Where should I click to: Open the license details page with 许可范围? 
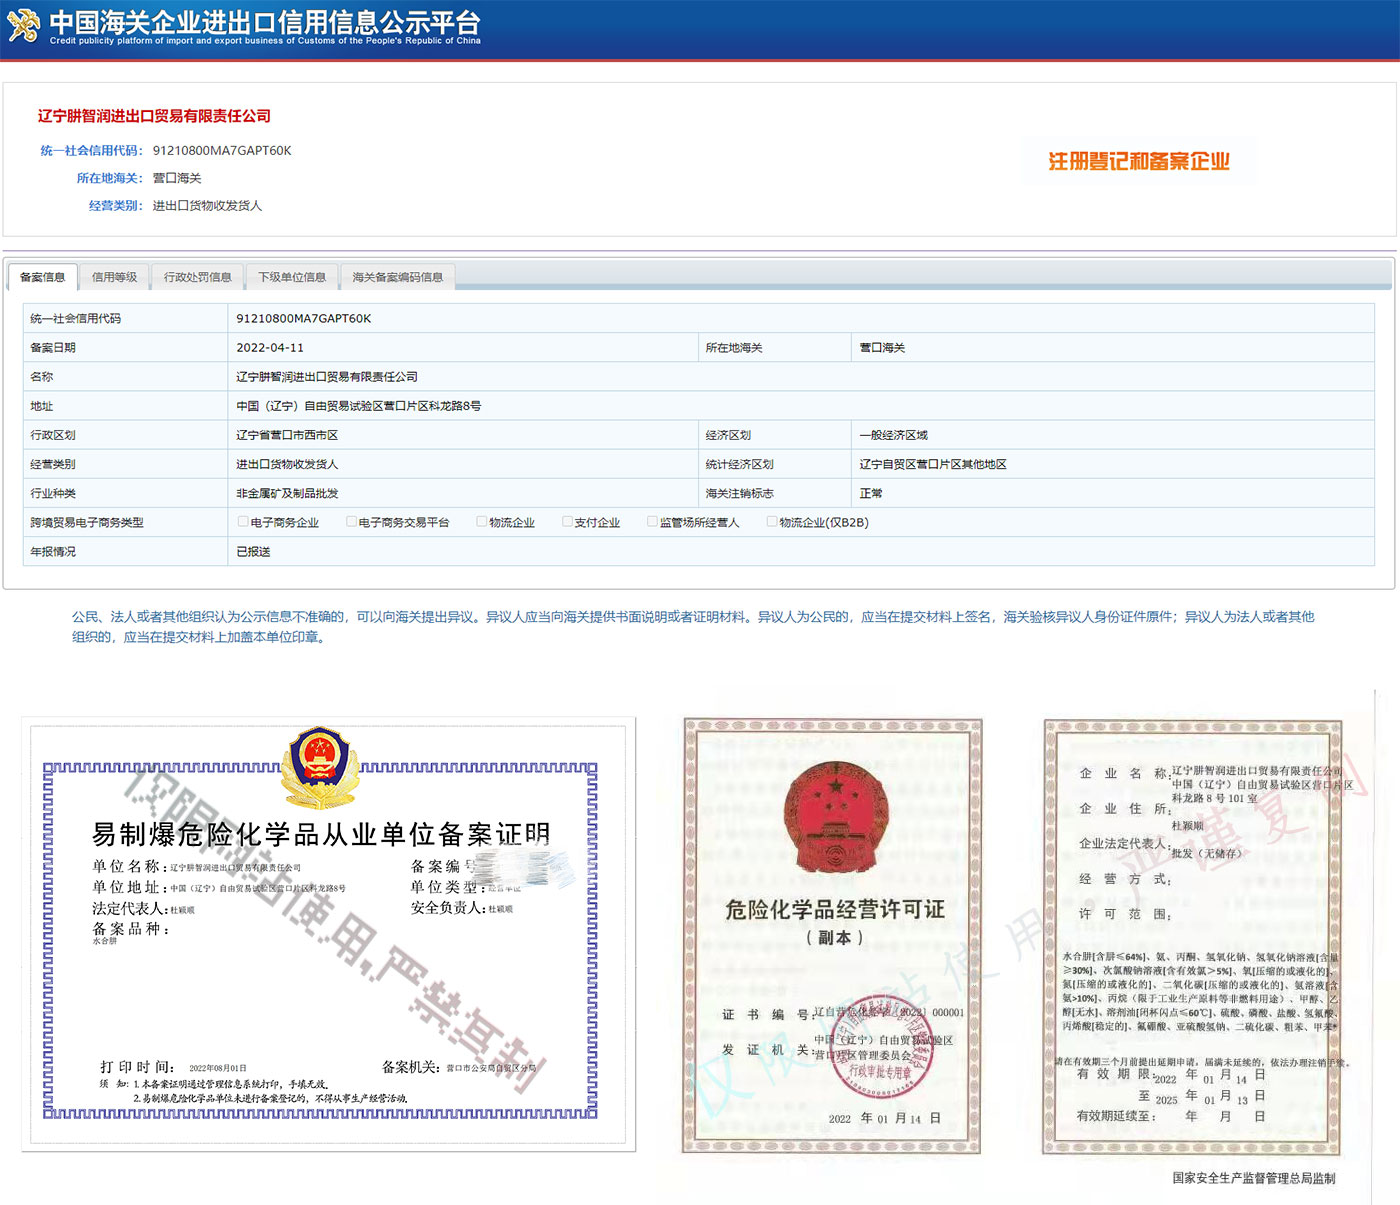(x=1192, y=936)
